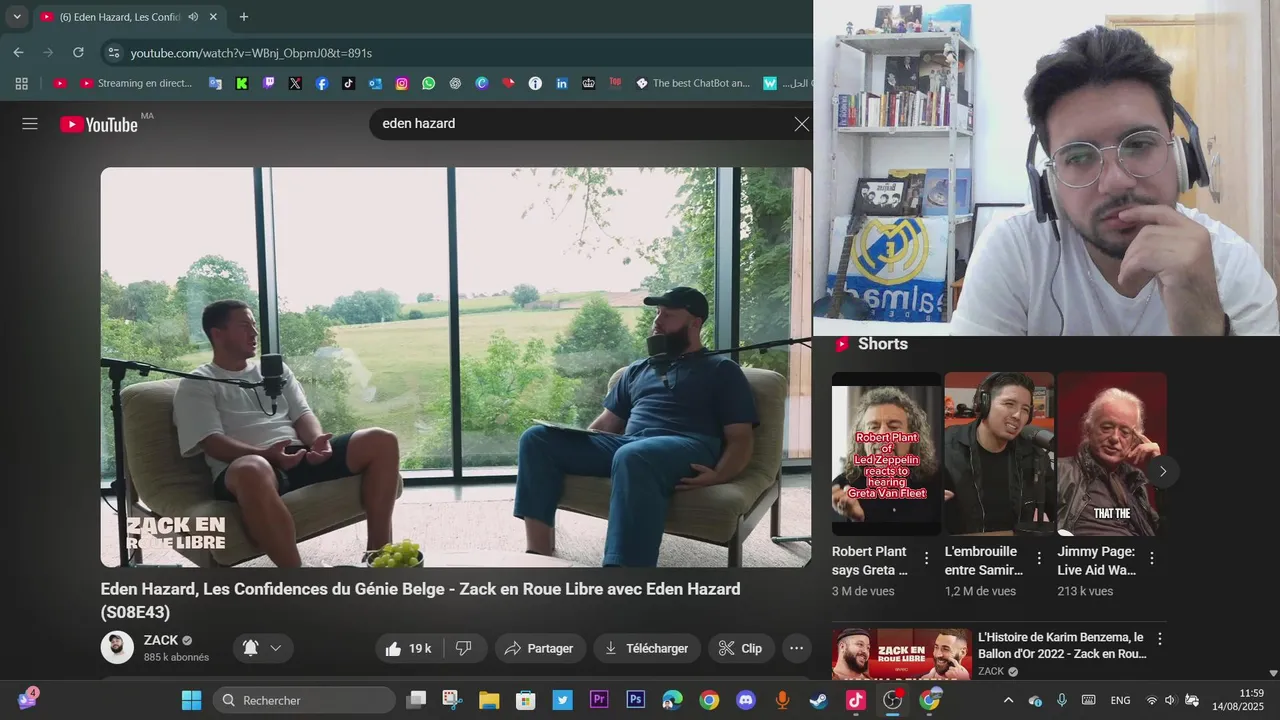The height and width of the screenshot is (720, 1280).
Task: Open Task View on taskbar
Action: click(416, 700)
